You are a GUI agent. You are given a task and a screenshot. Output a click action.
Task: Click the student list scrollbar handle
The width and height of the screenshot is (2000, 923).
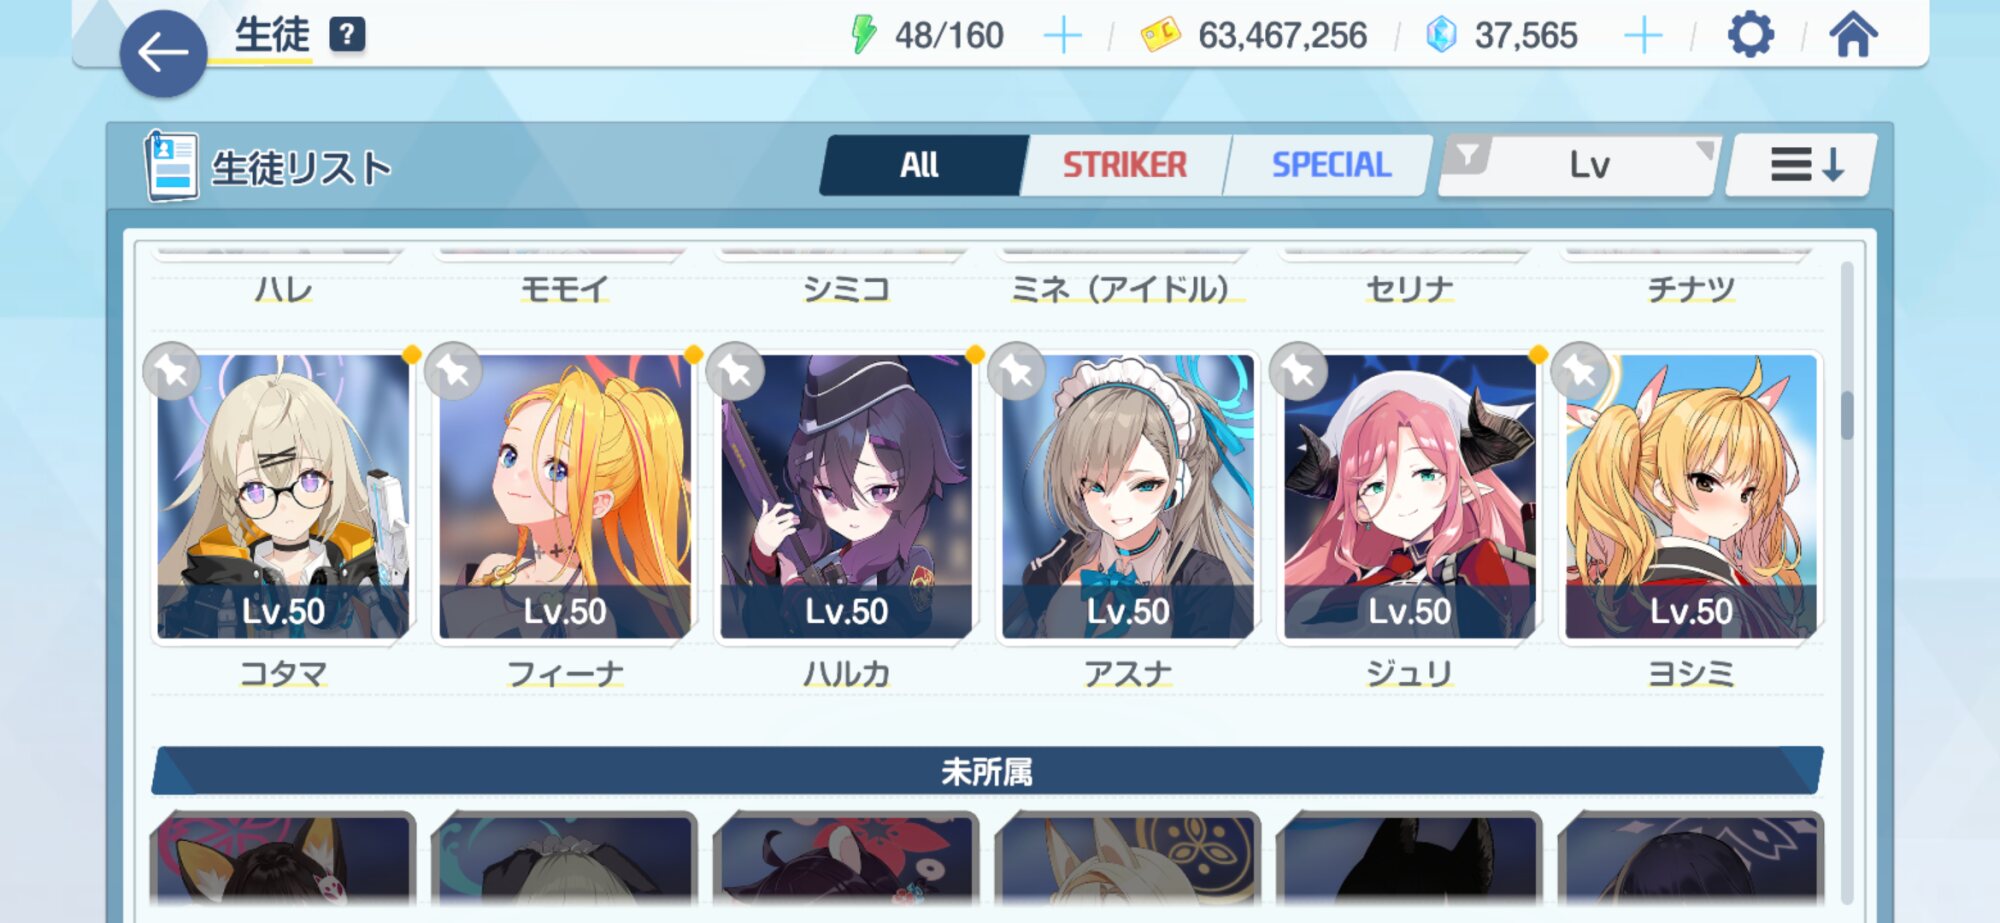[x=1846, y=413]
